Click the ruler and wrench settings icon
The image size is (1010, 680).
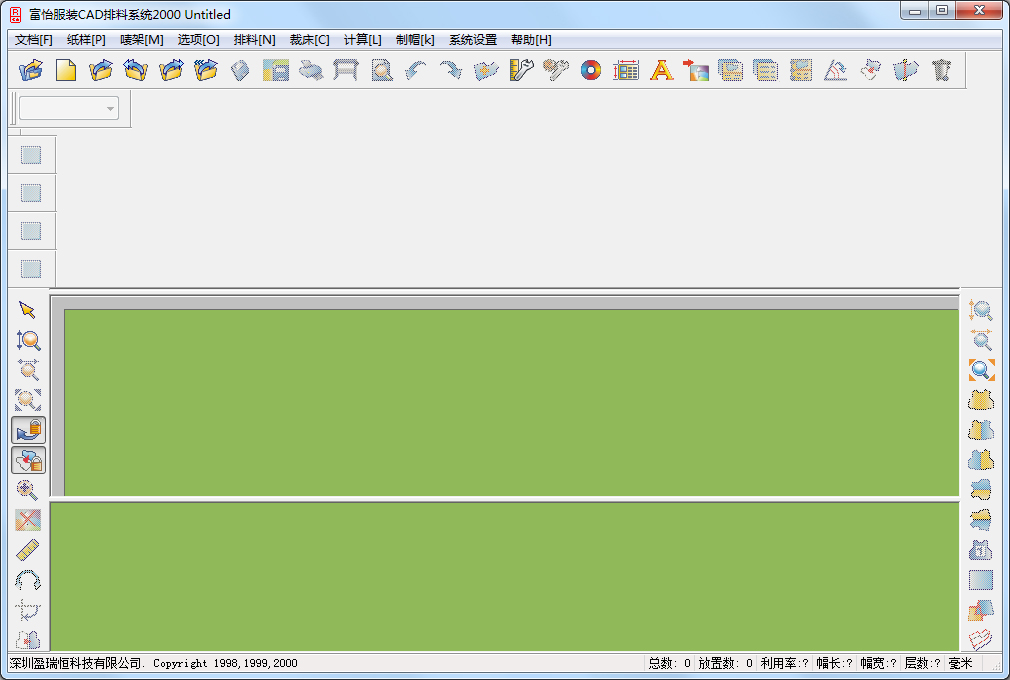click(521, 70)
